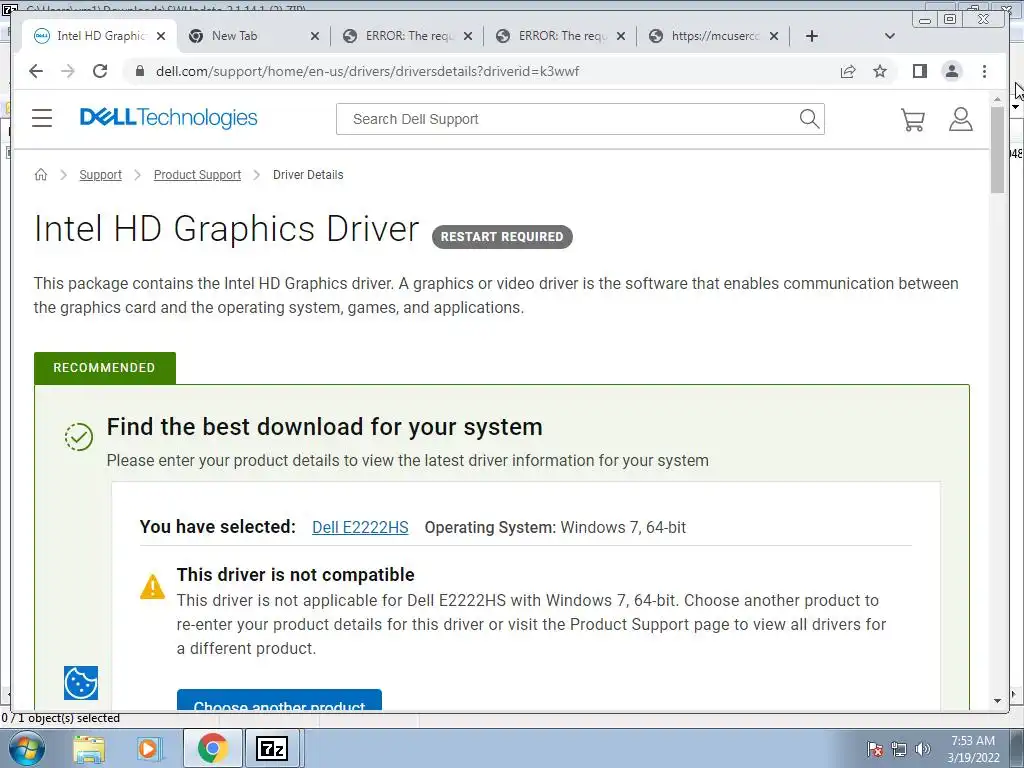
Task: Close the Intel HD Graphics tab
Action: (161, 36)
